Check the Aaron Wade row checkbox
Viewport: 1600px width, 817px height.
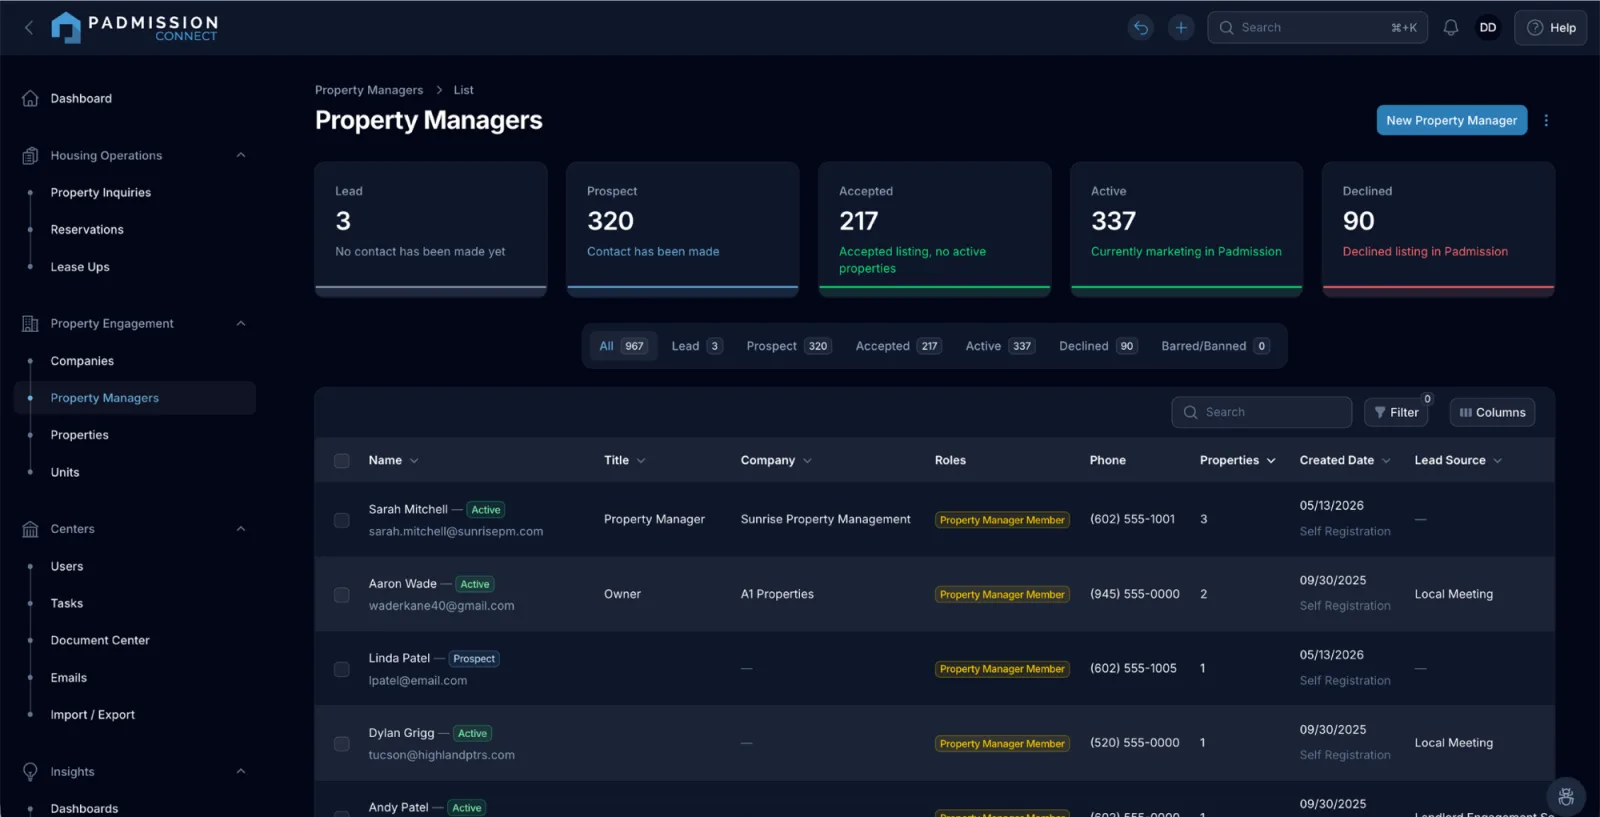point(342,595)
